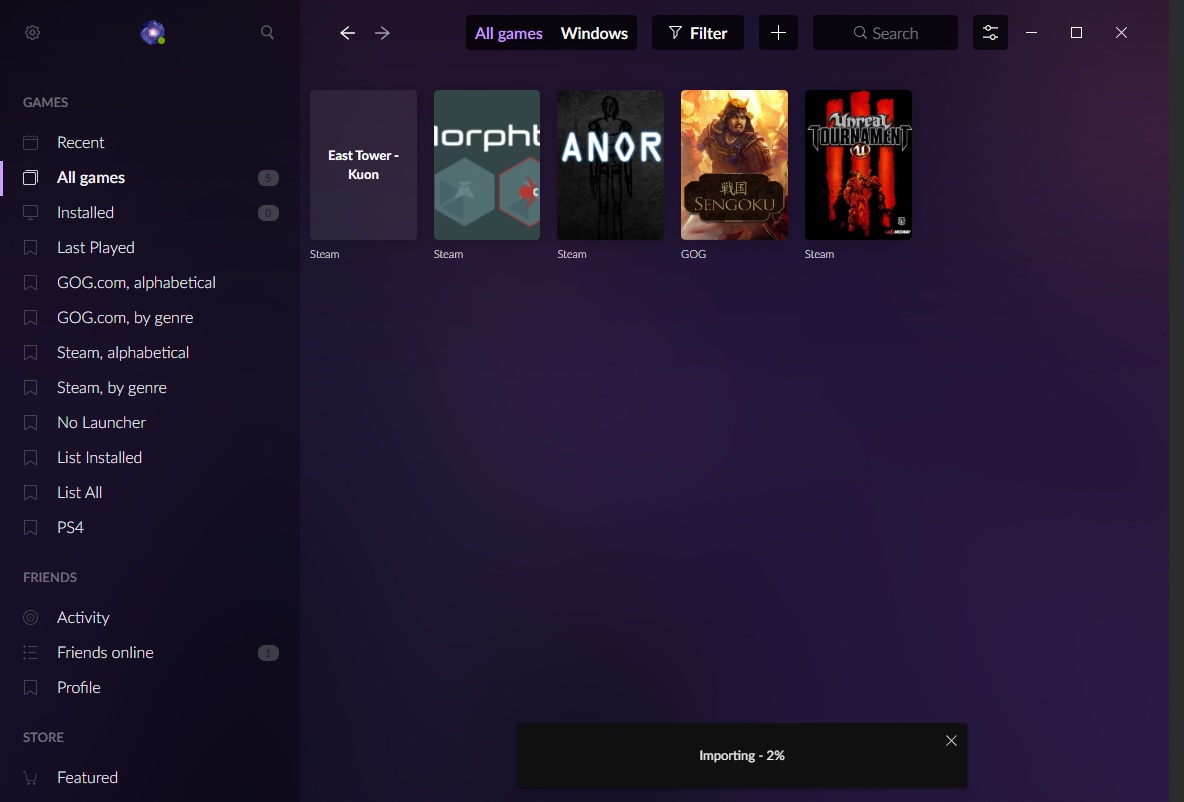Open the Filter button
This screenshot has width=1184, height=802.
698,32
